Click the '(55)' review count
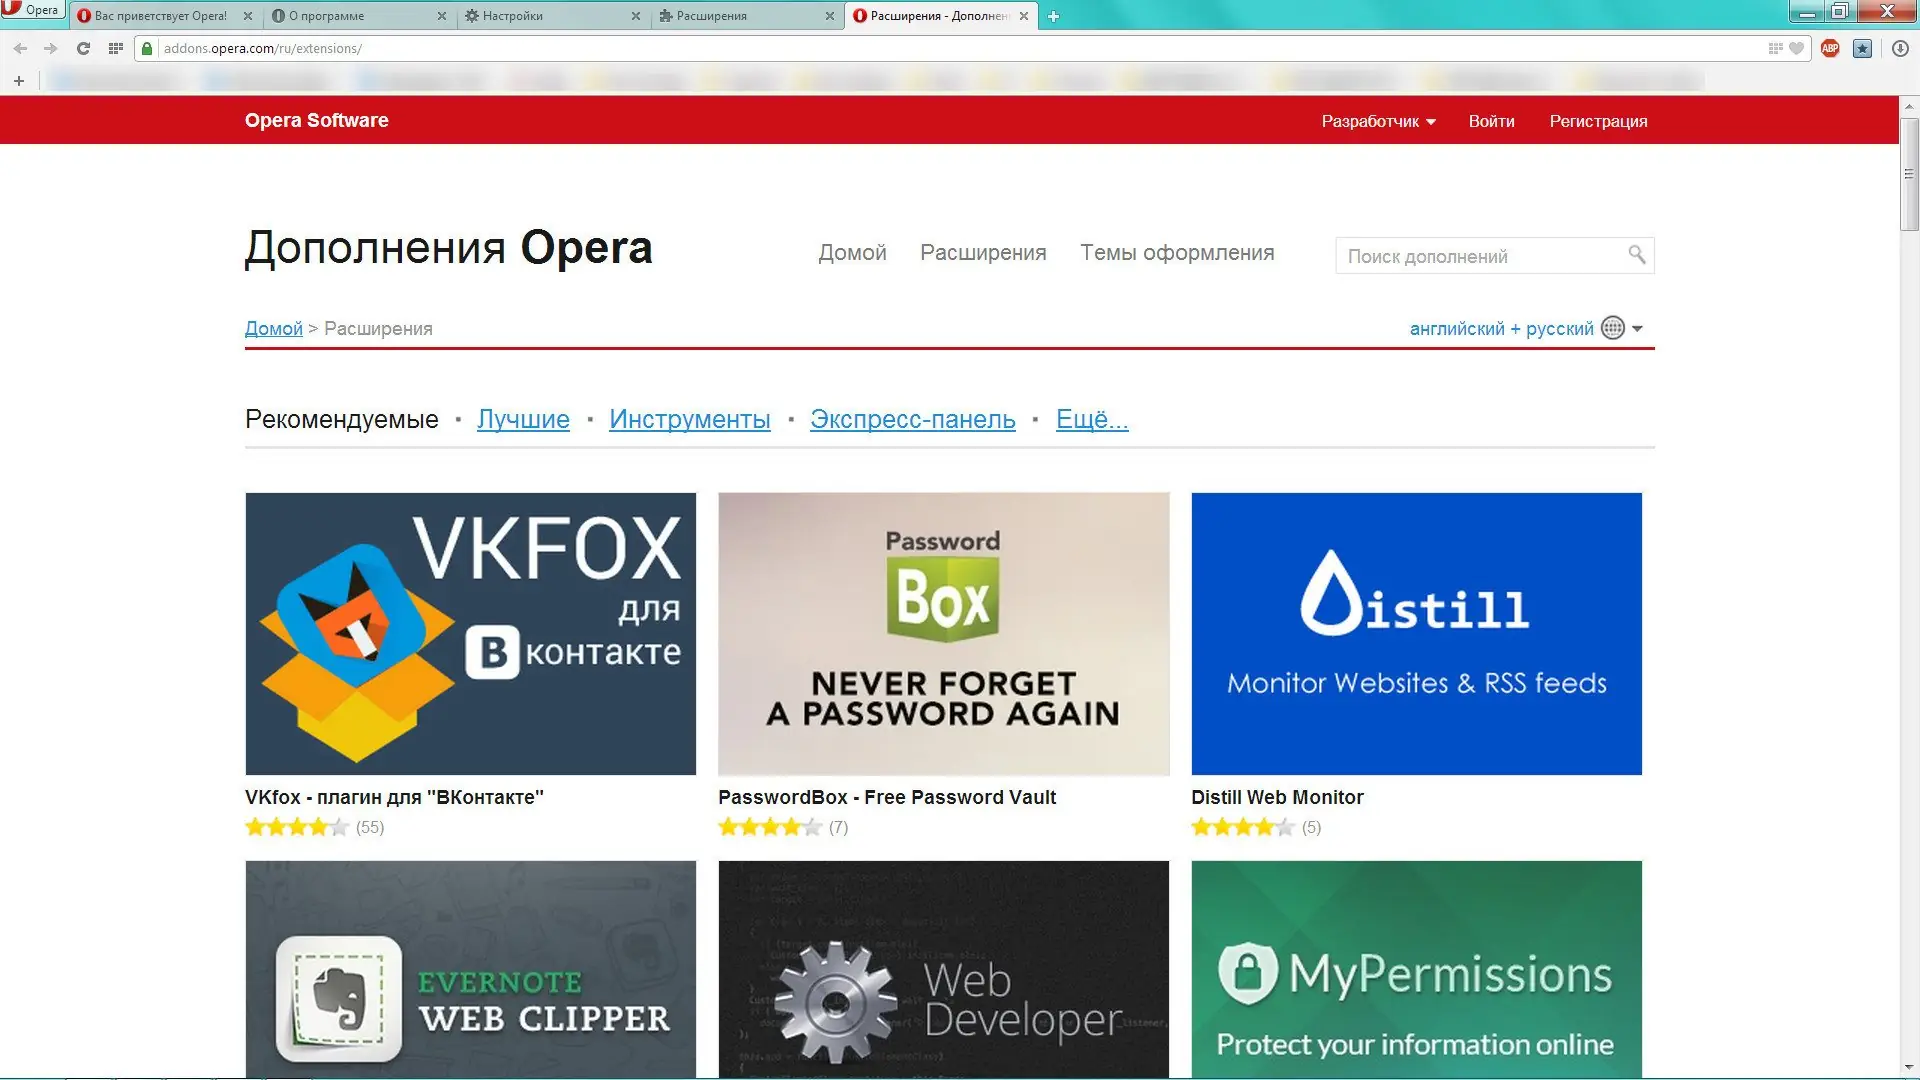Viewport: 1920px width, 1080px height. [x=370, y=827]
